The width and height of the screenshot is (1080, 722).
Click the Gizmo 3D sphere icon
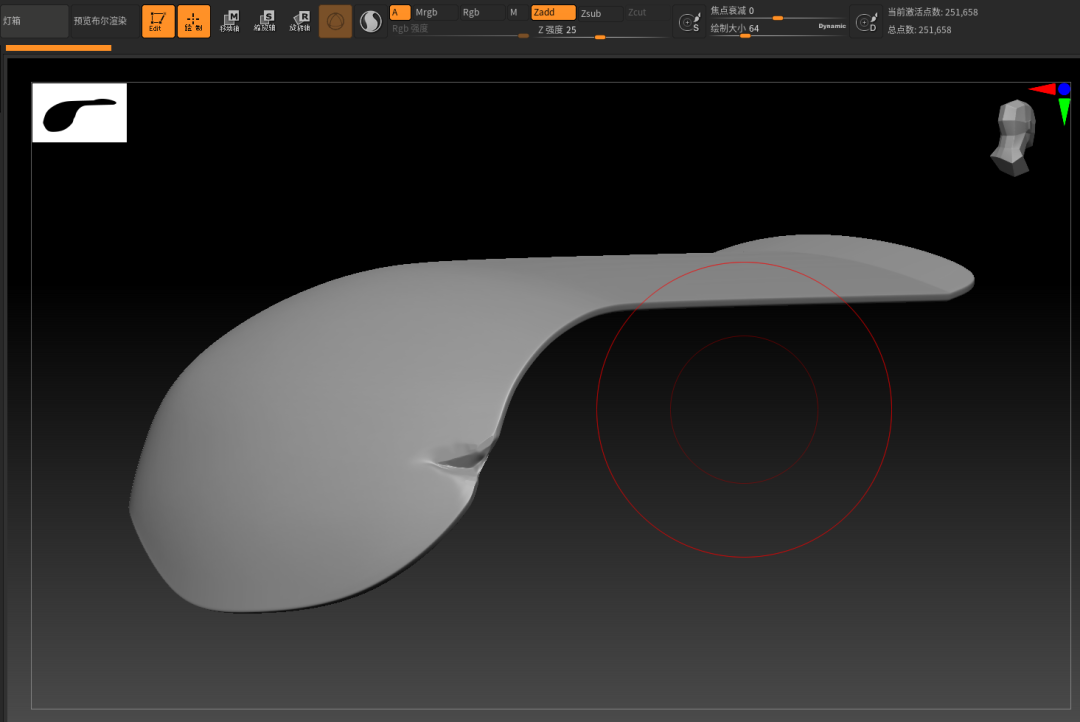(x=335, y=21)
